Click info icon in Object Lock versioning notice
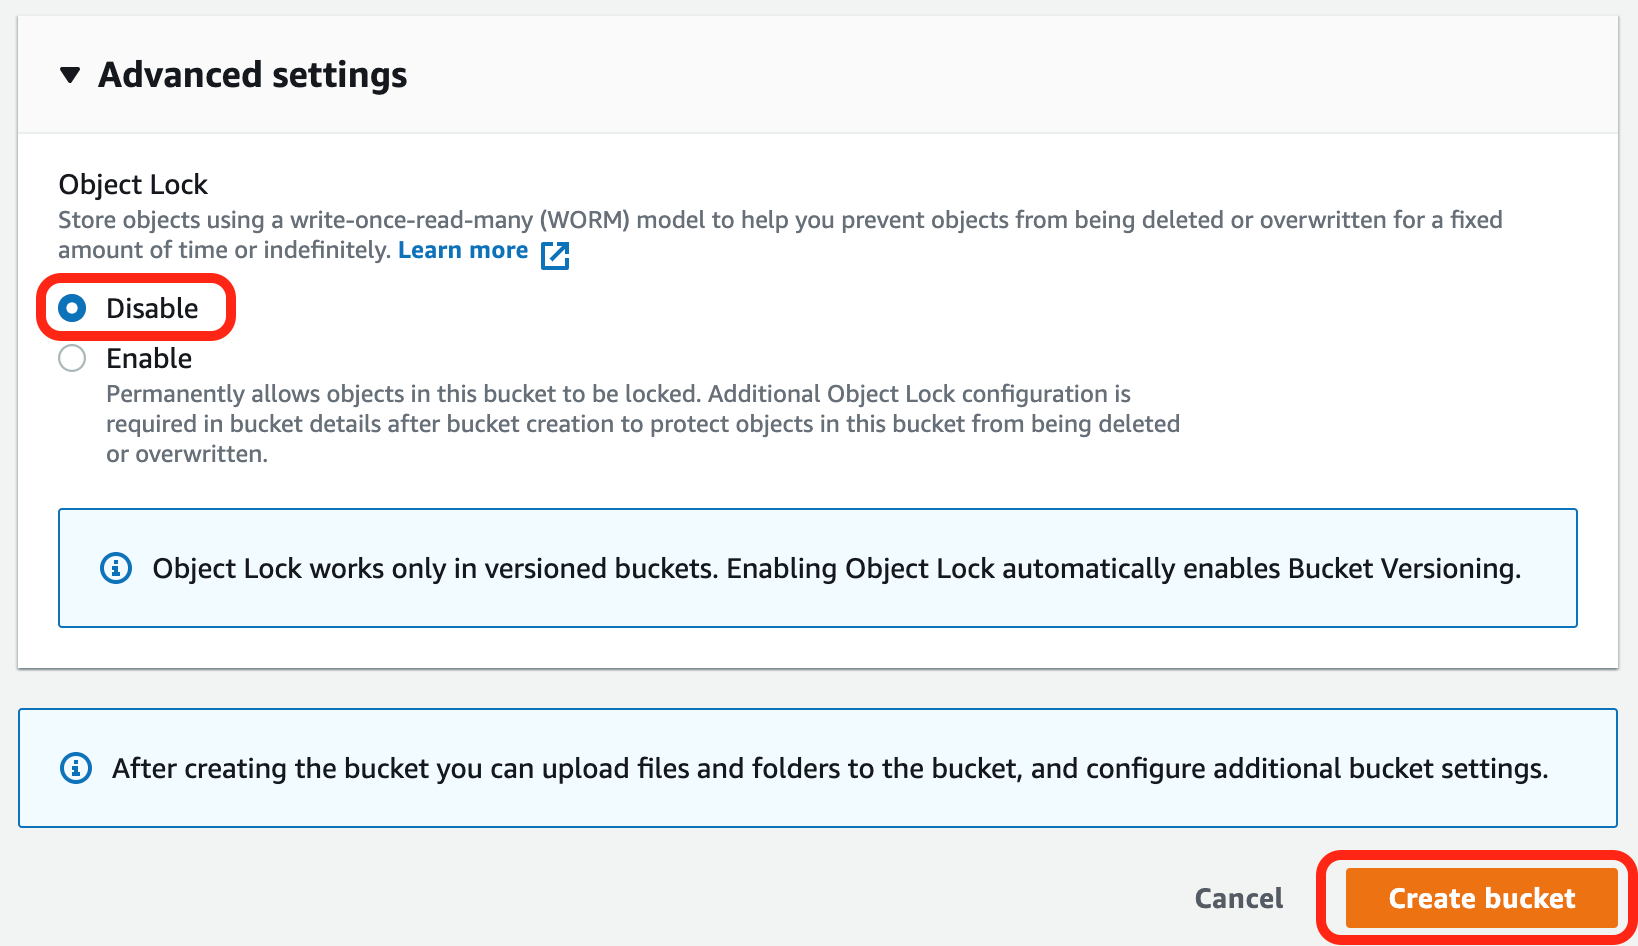Image resolution: width=1638 pixels, height=946 pixels. [x=116, y=568]
